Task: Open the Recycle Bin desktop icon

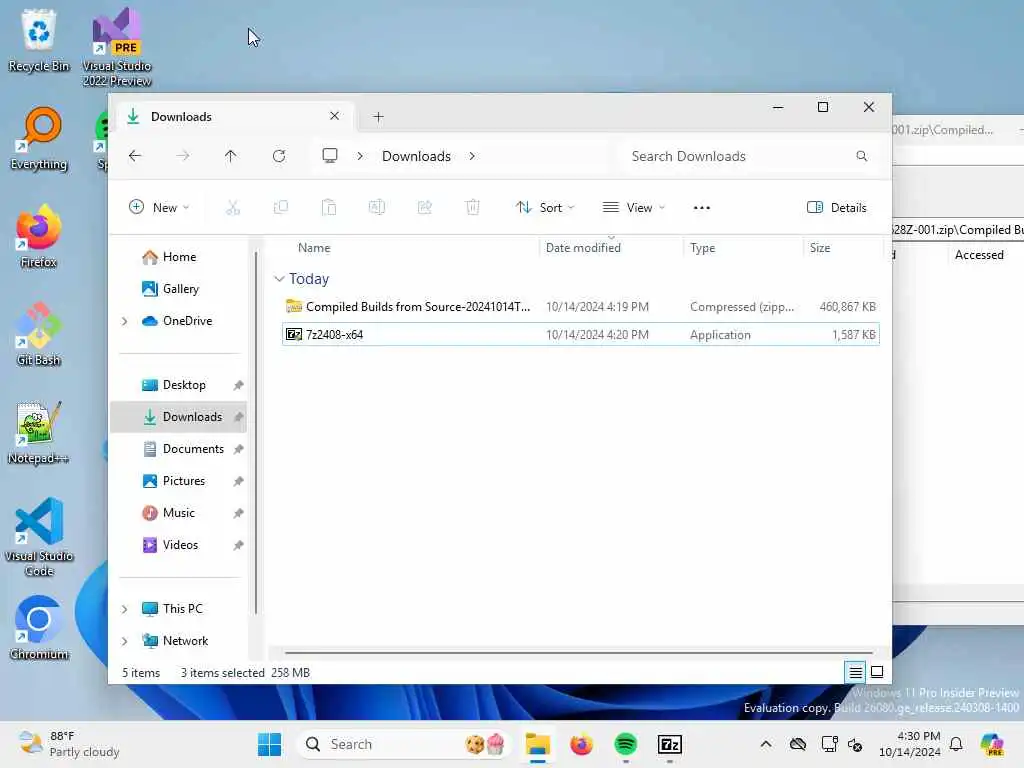Action: [x=39, y=40]
